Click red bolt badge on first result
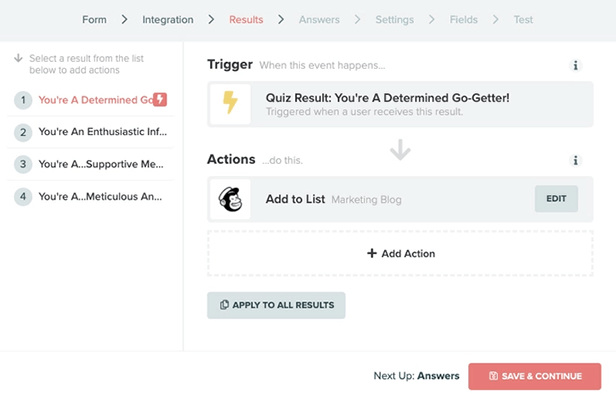The width and height of the screenshot is (616, 400). [x=160, y=100]
